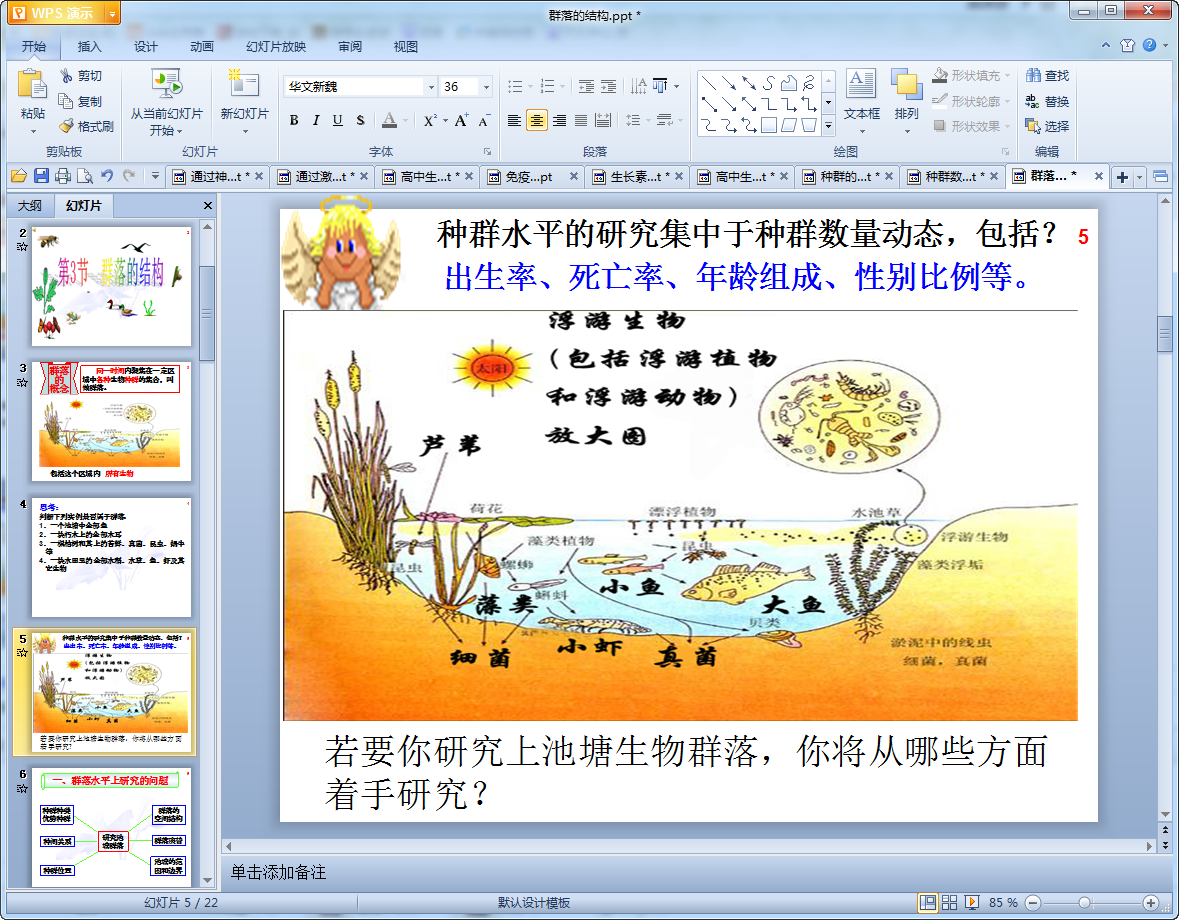Viewport: 1179px width, 920px height.
Task: Toggle align text right
Action: pos(559,120)
